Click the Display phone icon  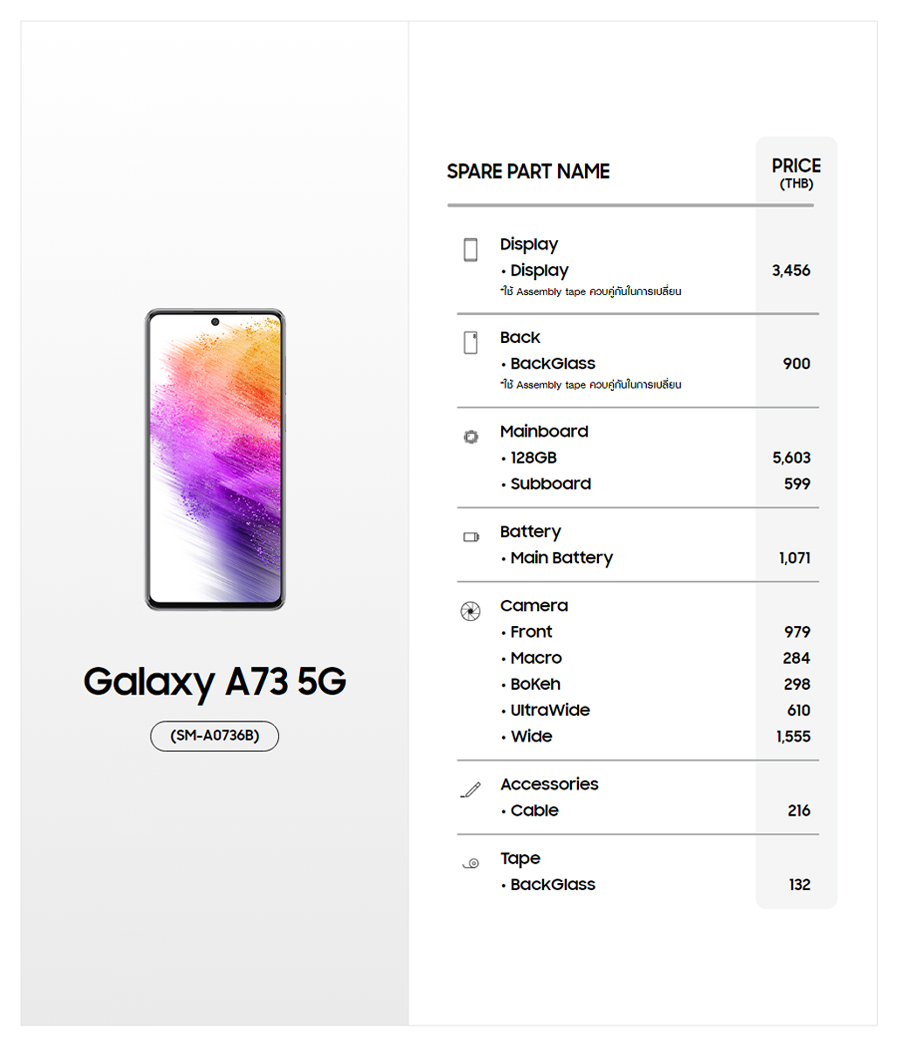pyautogui.click(x=470, y=250)
